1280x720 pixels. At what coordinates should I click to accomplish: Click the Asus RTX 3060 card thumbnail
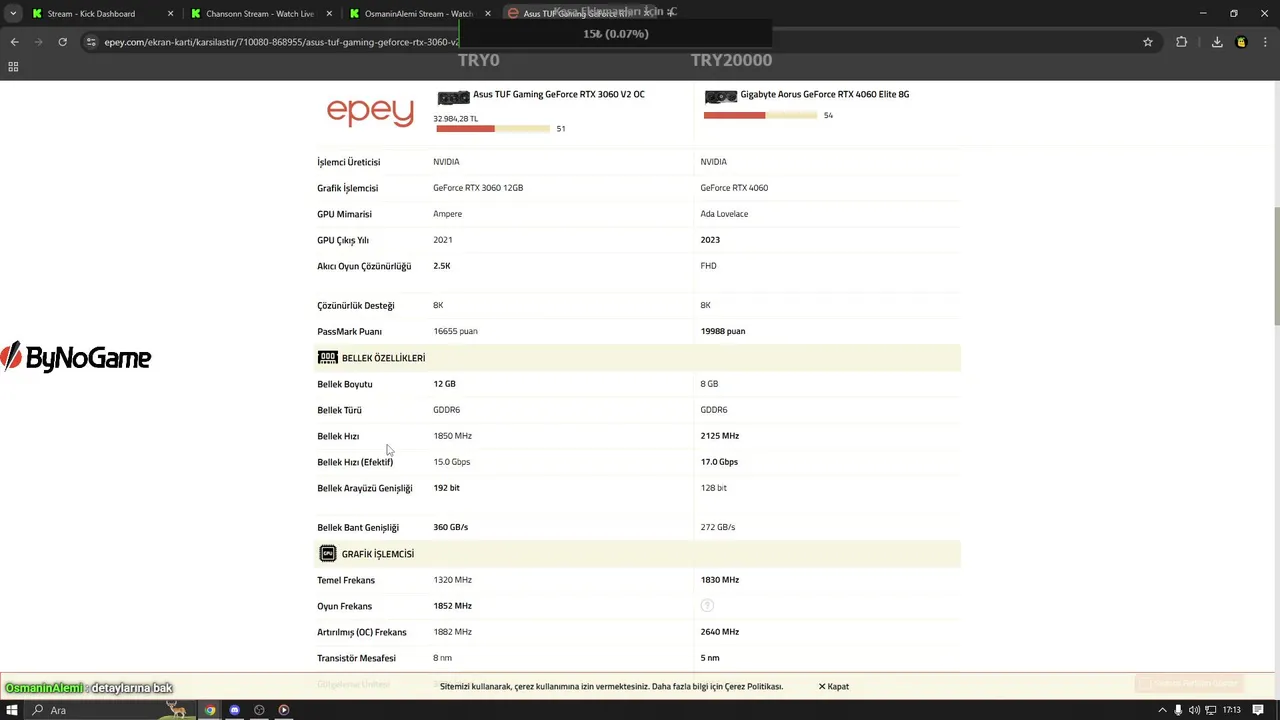point(453,97)
